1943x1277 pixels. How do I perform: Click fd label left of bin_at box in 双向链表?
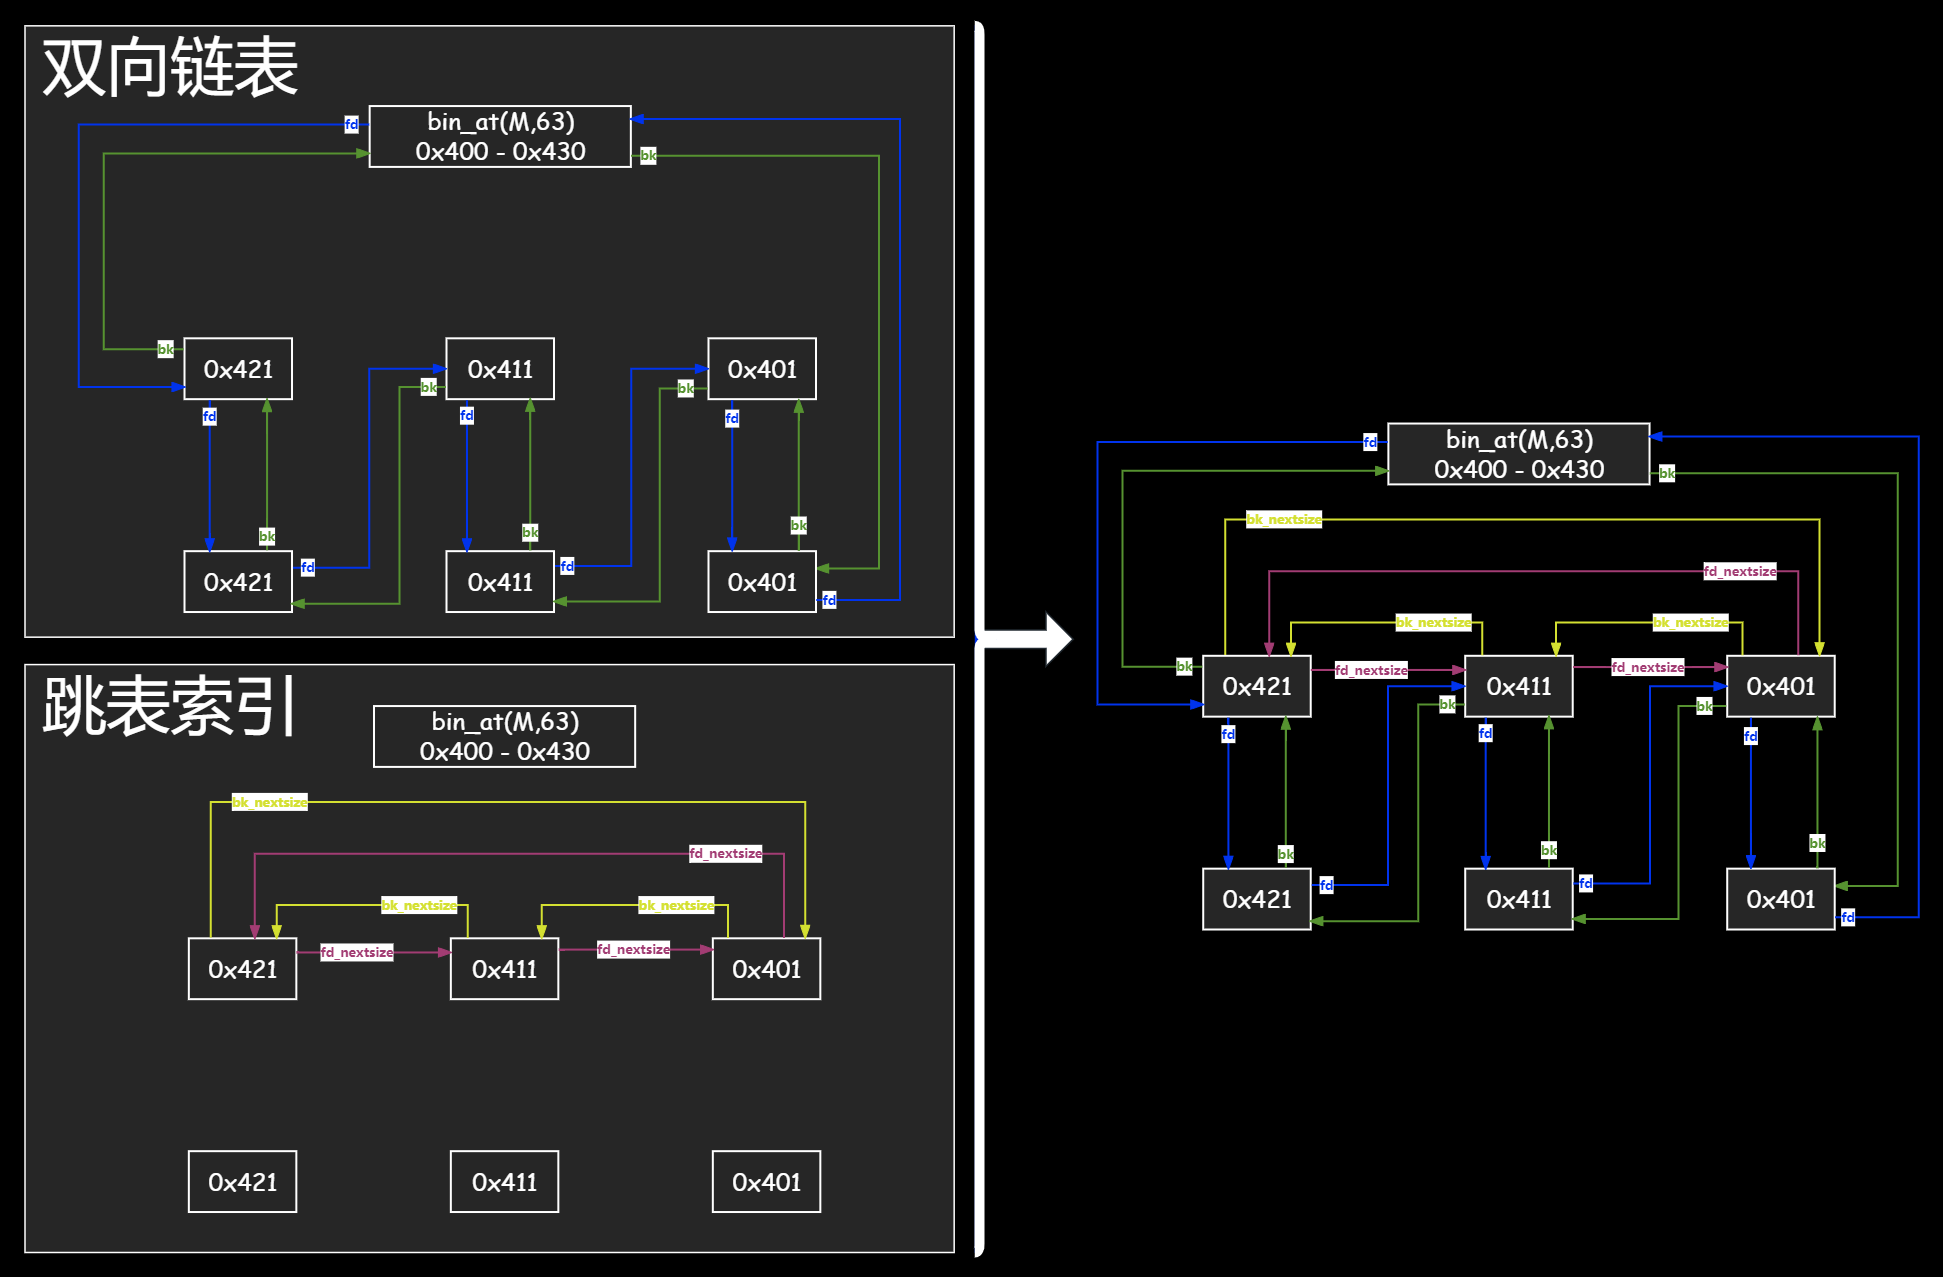(x=351, y=124)
